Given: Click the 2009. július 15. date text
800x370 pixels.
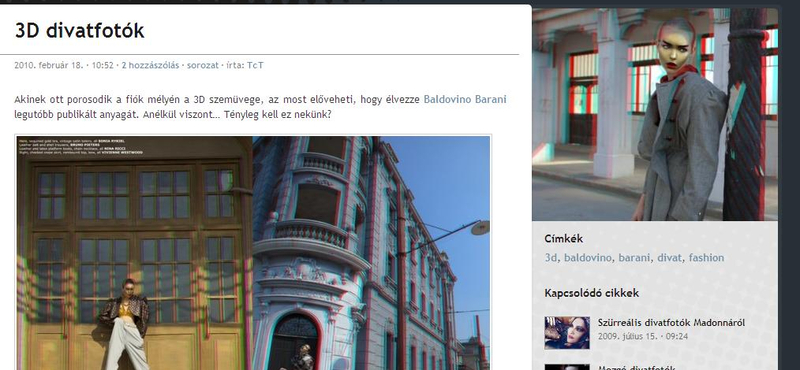Looking at the screenshot, I should 627,336.
